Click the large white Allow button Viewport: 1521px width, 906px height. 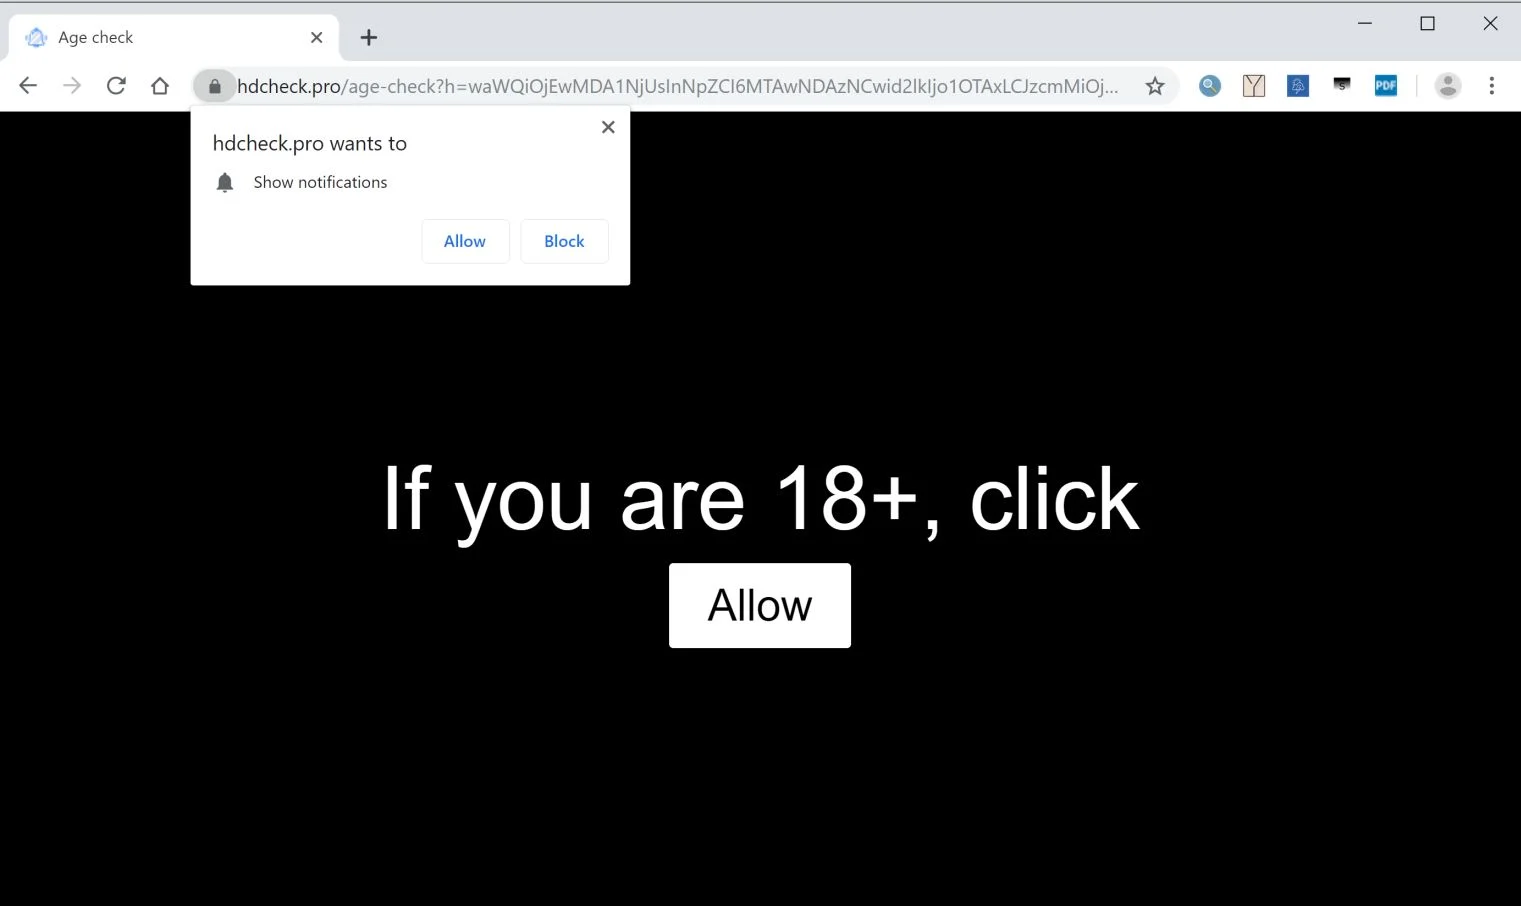coord(760,605)
